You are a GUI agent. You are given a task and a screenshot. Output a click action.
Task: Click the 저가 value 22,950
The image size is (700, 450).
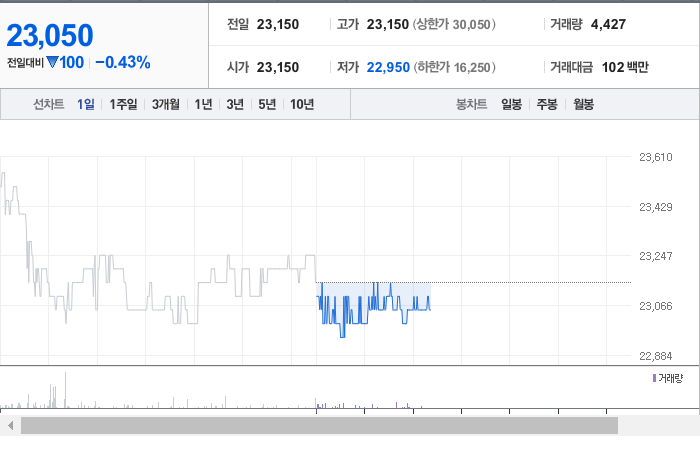[x=388, y=67]
